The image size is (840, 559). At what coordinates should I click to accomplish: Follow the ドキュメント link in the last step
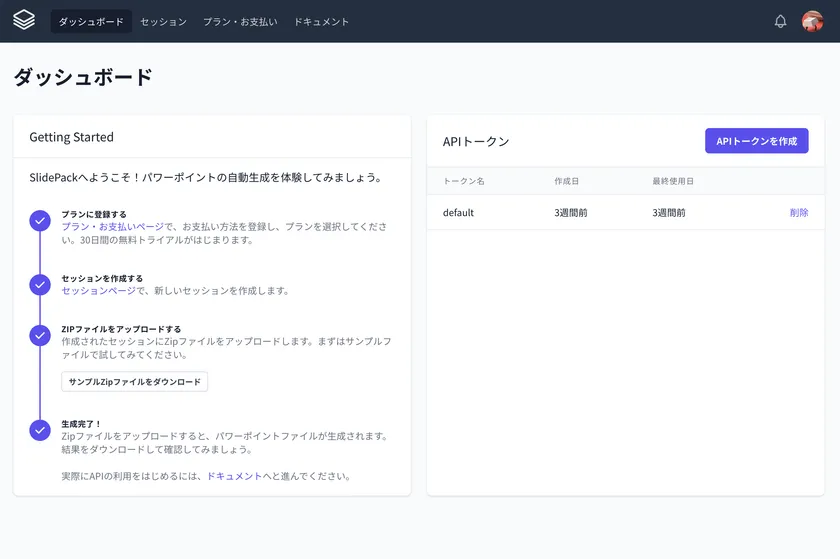click(x=234, y=476)
